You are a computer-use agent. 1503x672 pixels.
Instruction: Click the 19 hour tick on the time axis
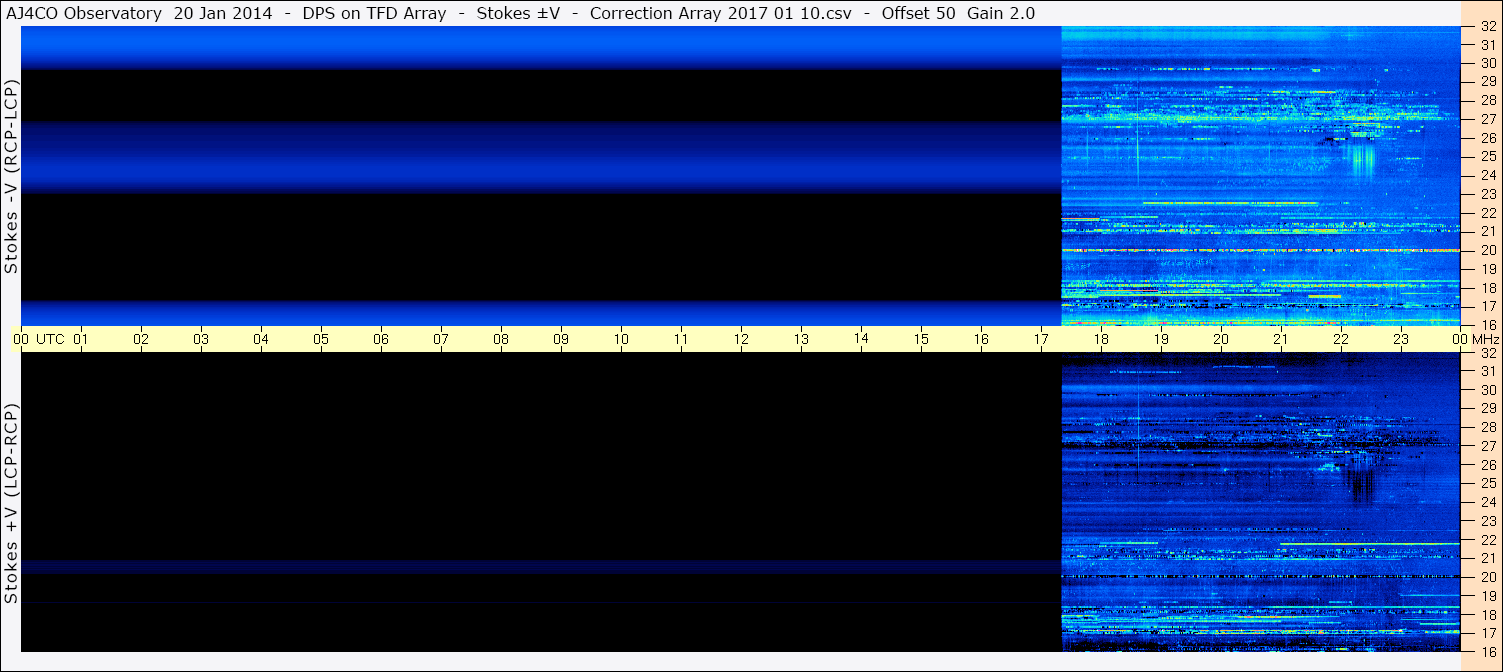tap(1161, 339)
